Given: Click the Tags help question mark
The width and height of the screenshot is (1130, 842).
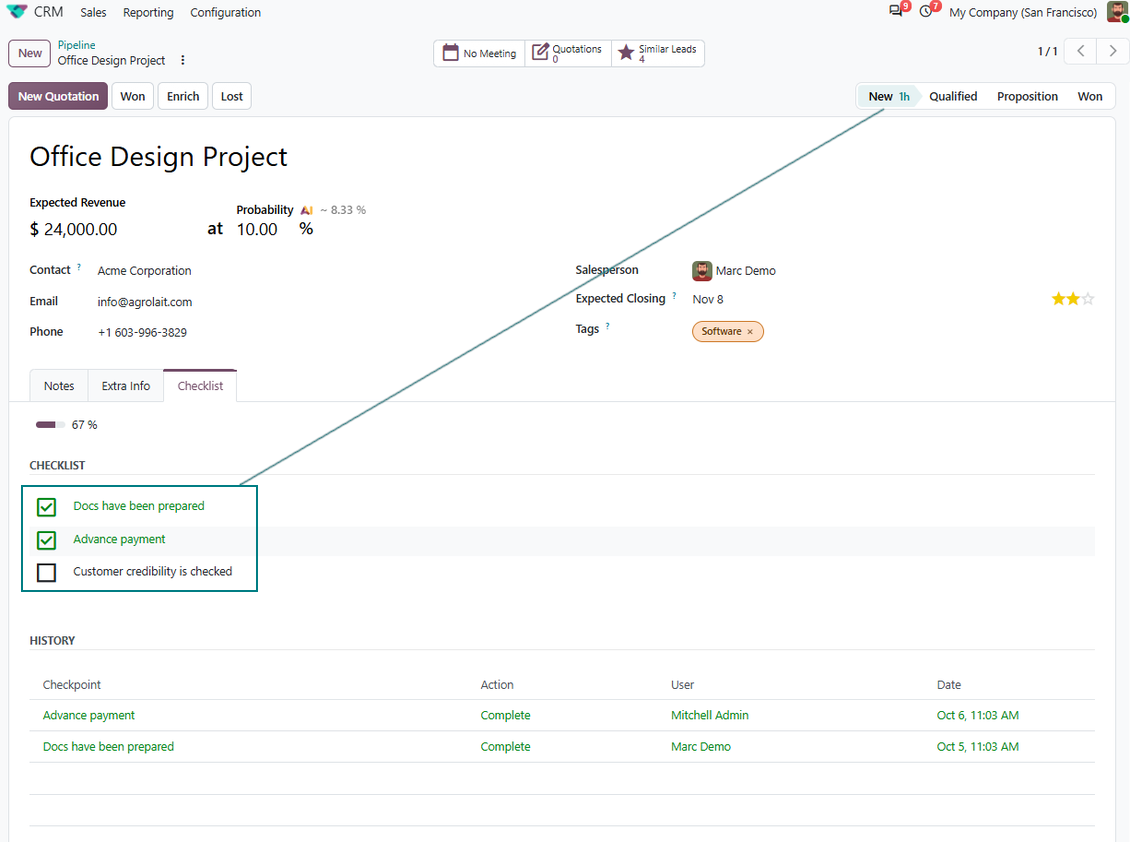Looking at the screenshot, I should tap(608, 326).
